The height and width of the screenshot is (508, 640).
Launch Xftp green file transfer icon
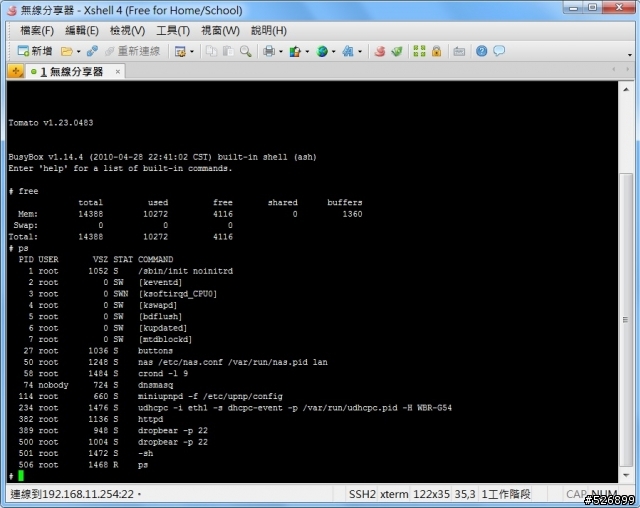397,51
